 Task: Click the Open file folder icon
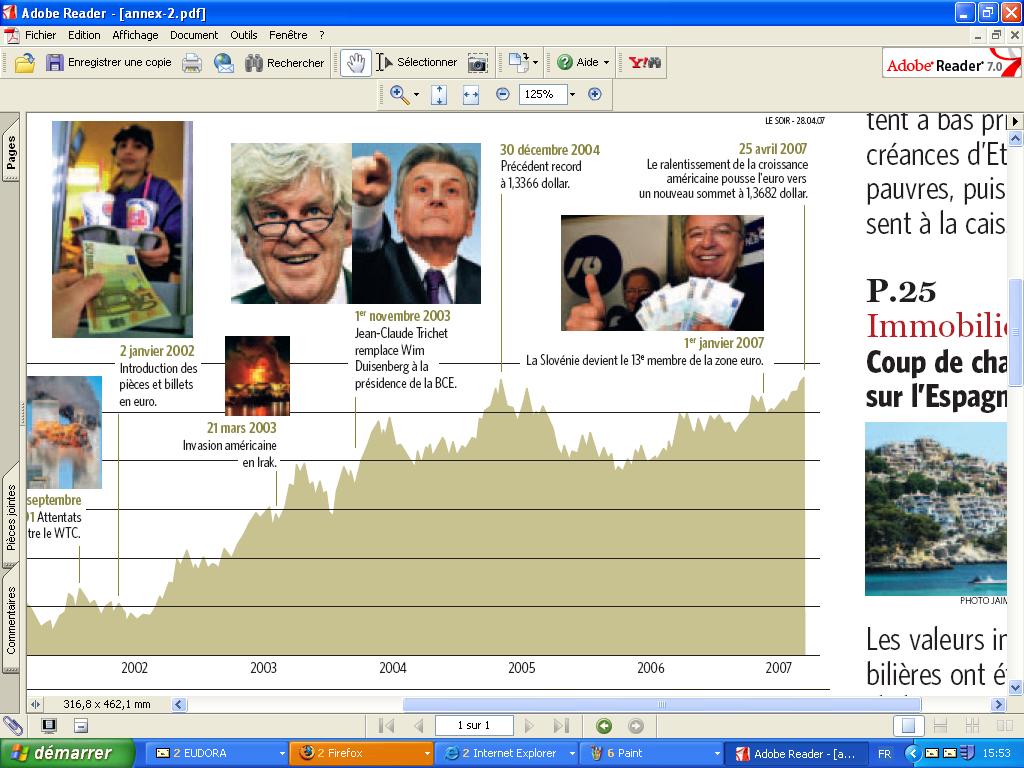coord(25,63)
